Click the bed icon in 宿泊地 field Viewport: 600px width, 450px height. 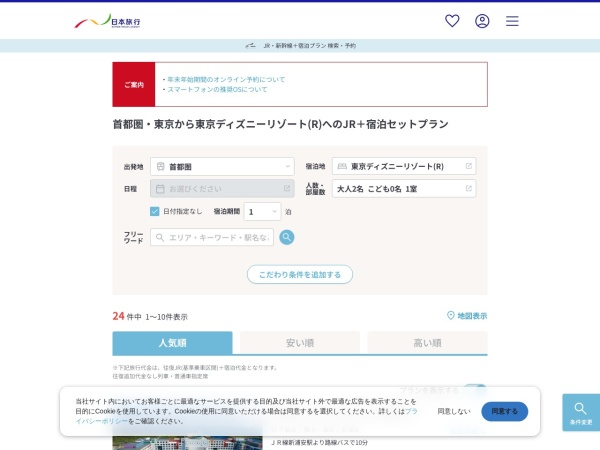point(342,166)
